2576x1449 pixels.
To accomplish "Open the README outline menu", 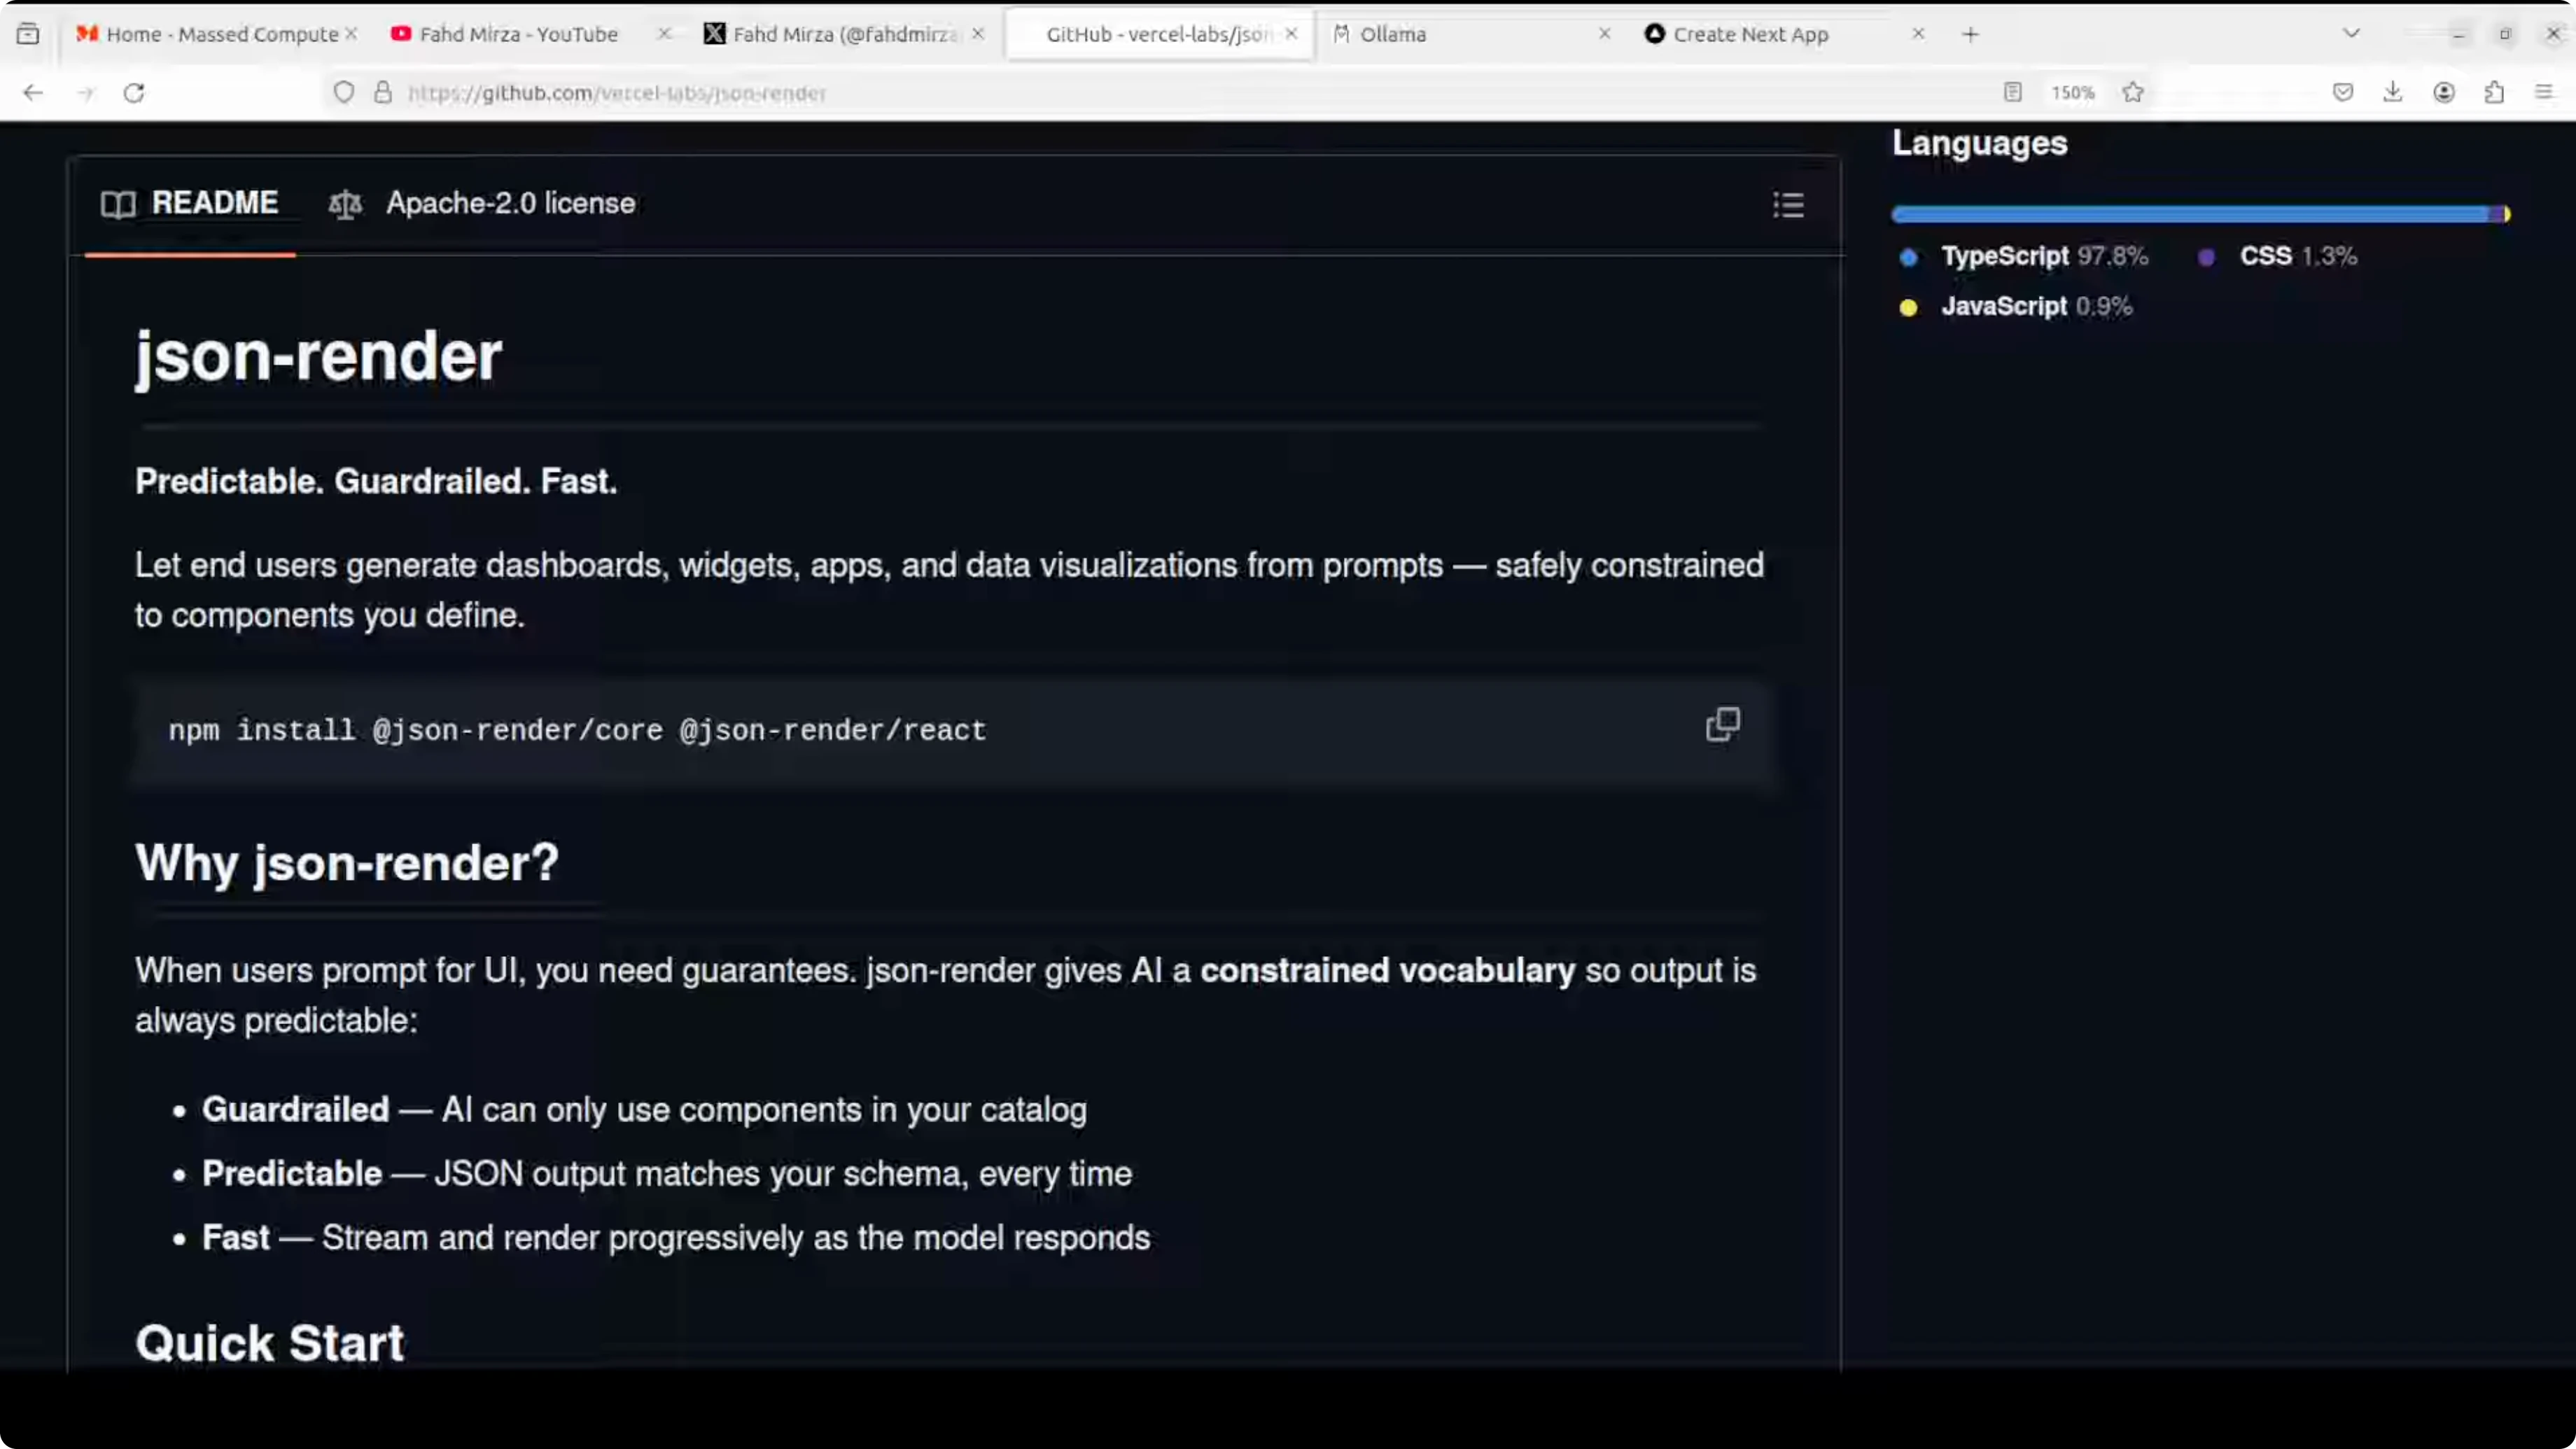I will (x=1788, y=205).
